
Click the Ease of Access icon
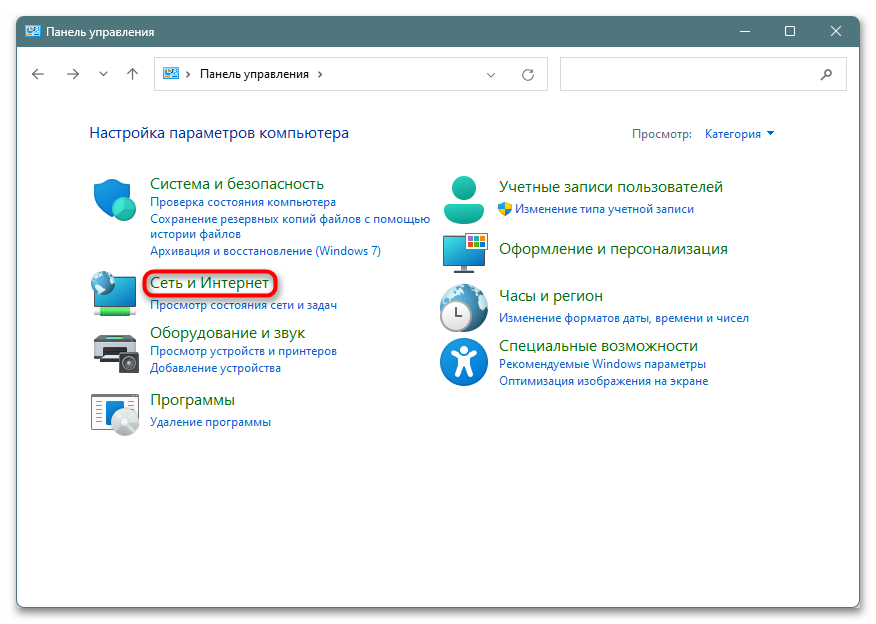point(464,362)
